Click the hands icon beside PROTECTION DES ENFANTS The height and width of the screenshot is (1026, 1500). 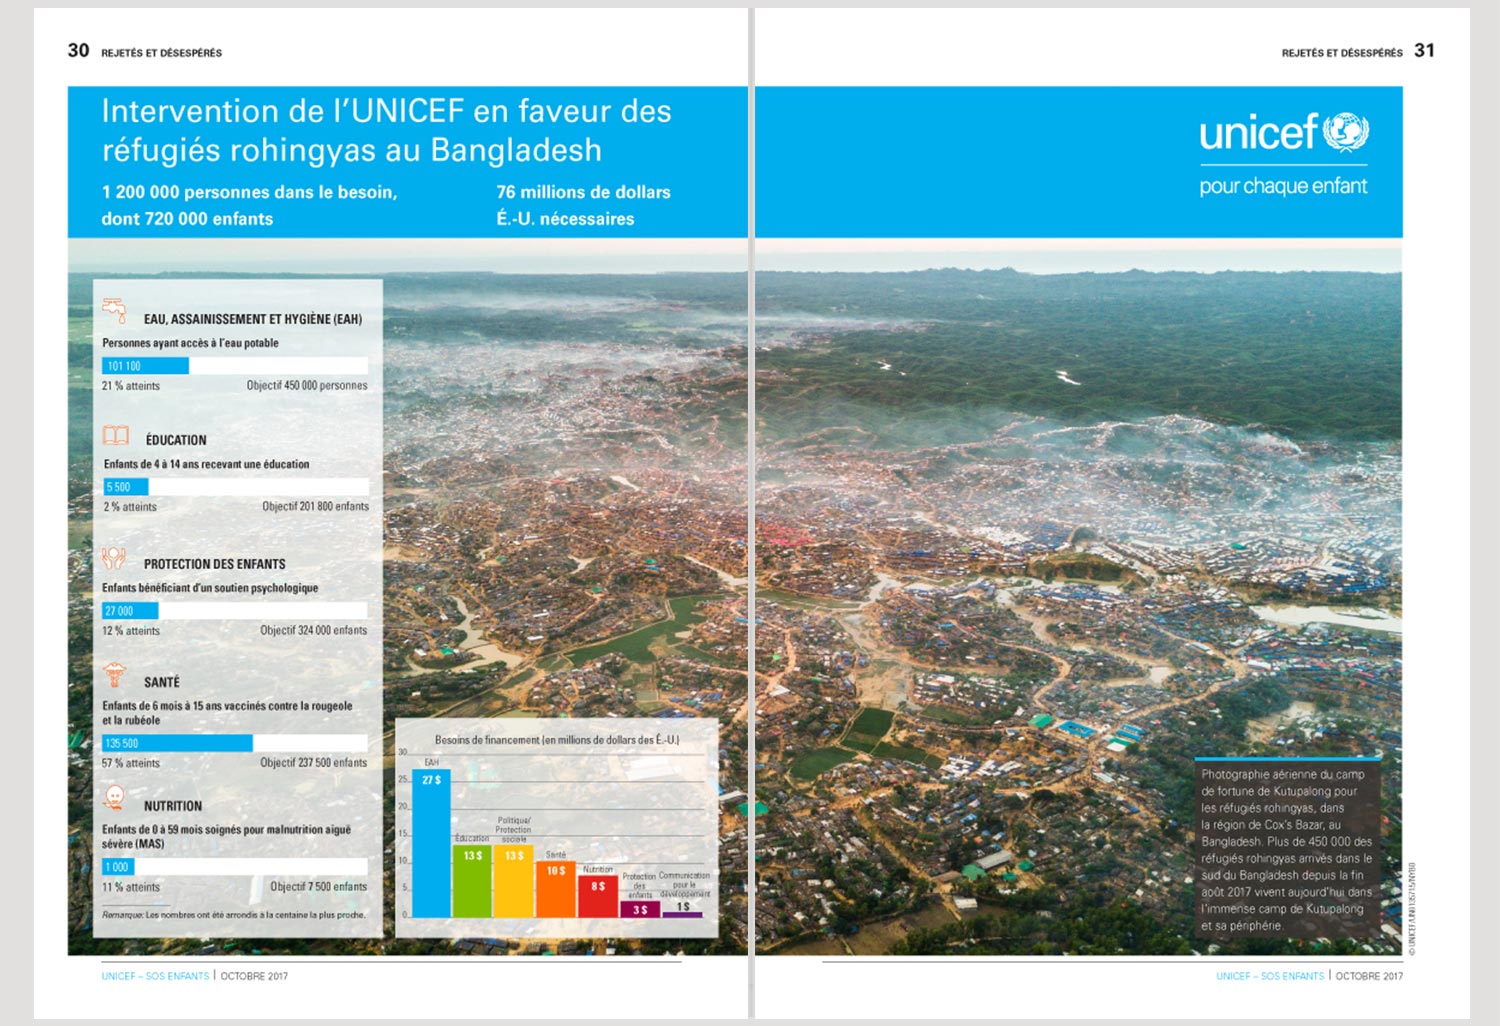coord(114,558)
